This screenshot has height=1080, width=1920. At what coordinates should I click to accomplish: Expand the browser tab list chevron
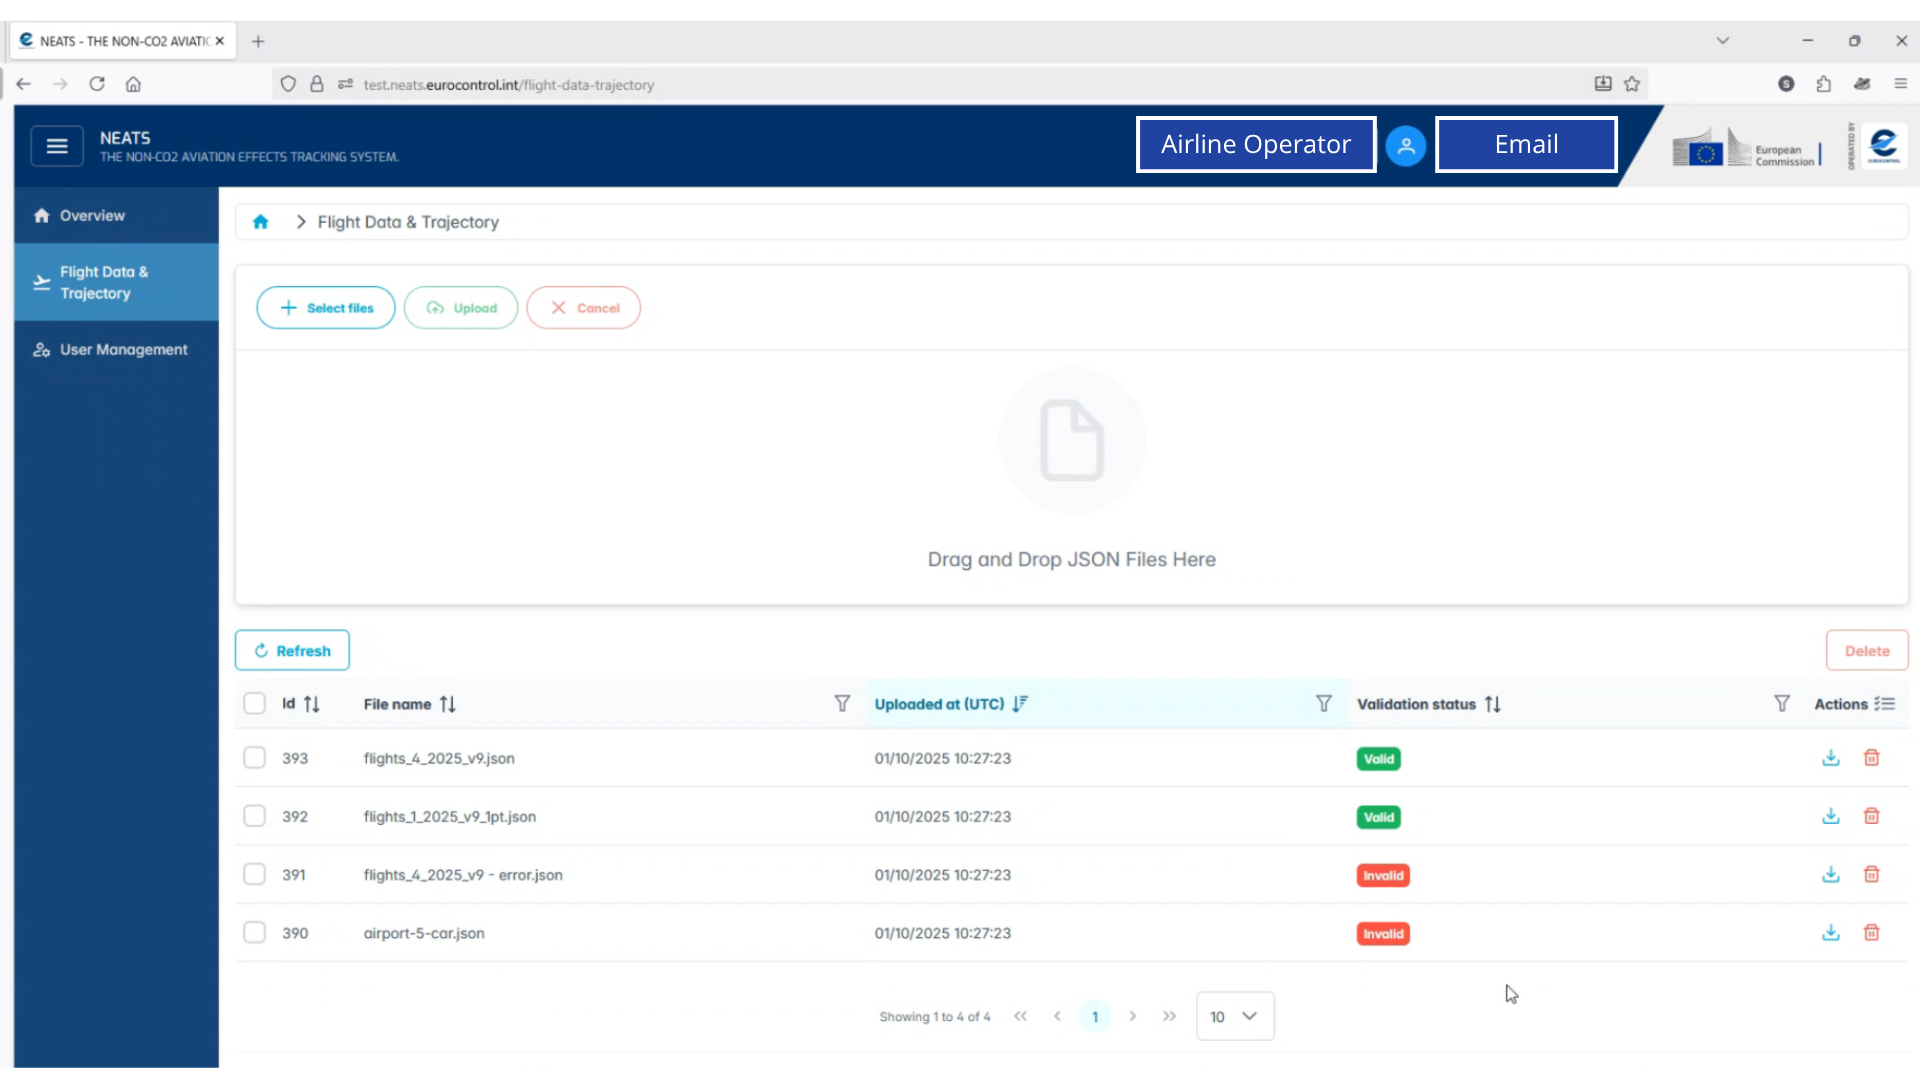pyautogui.click(x=1722, y=41)
